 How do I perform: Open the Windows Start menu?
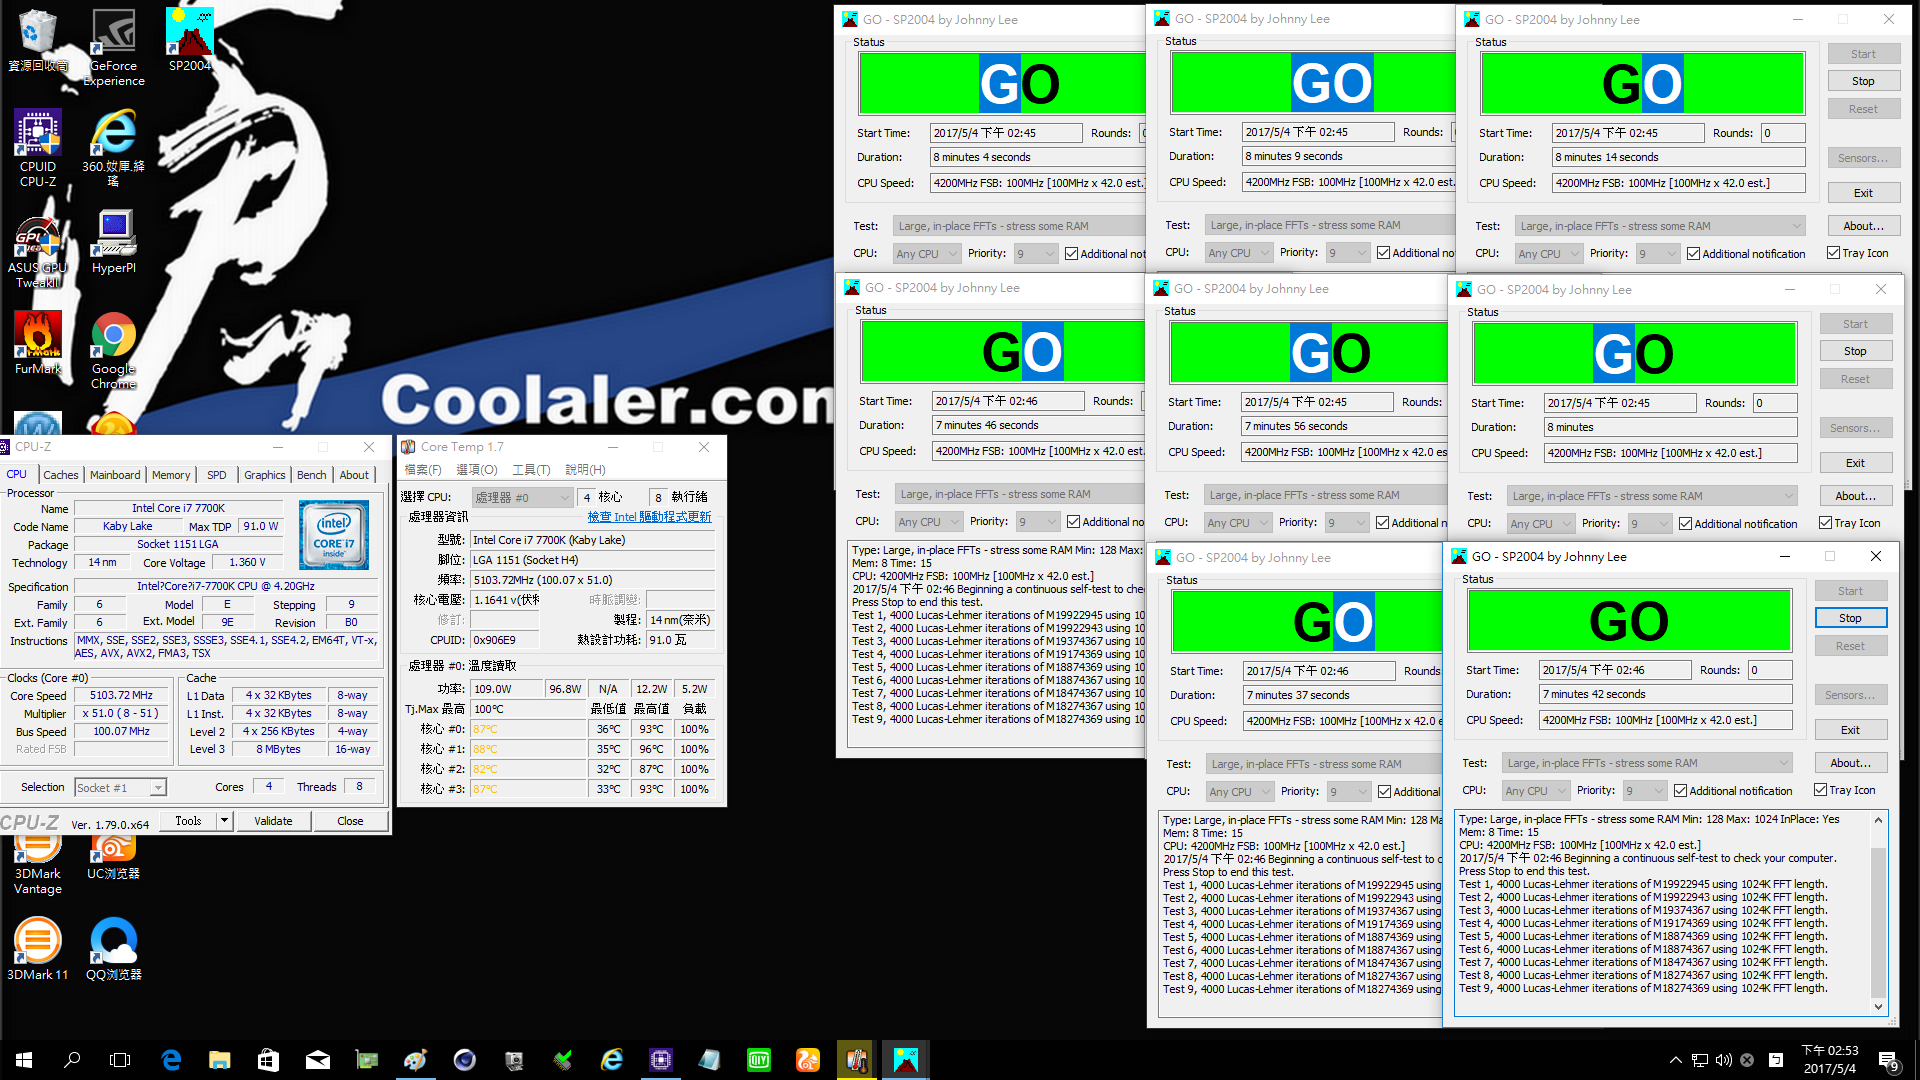(x=24, y=1060)
